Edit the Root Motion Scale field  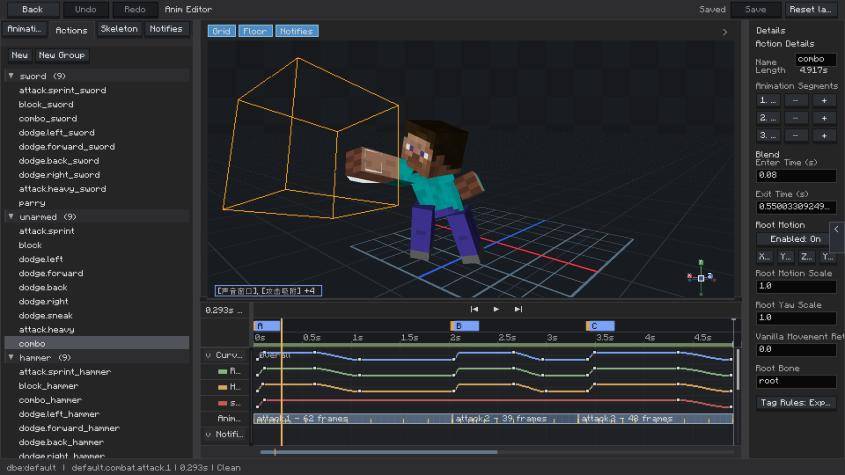(796, 286)
